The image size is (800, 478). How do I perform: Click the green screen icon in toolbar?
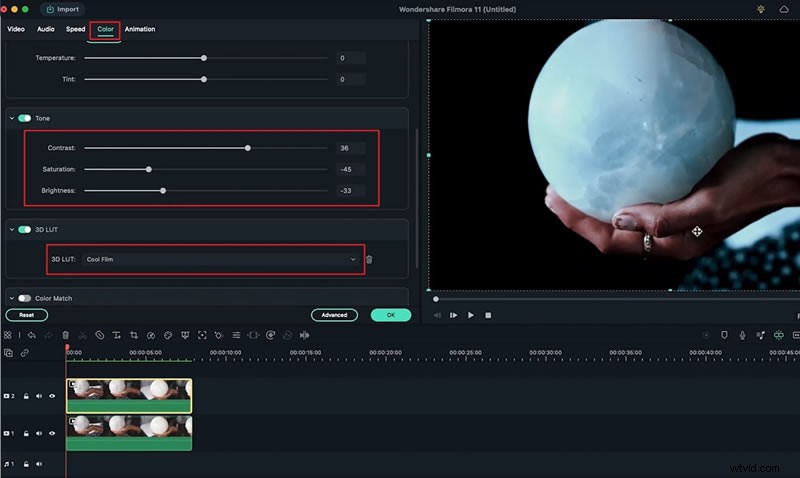[x=185, y=335]
